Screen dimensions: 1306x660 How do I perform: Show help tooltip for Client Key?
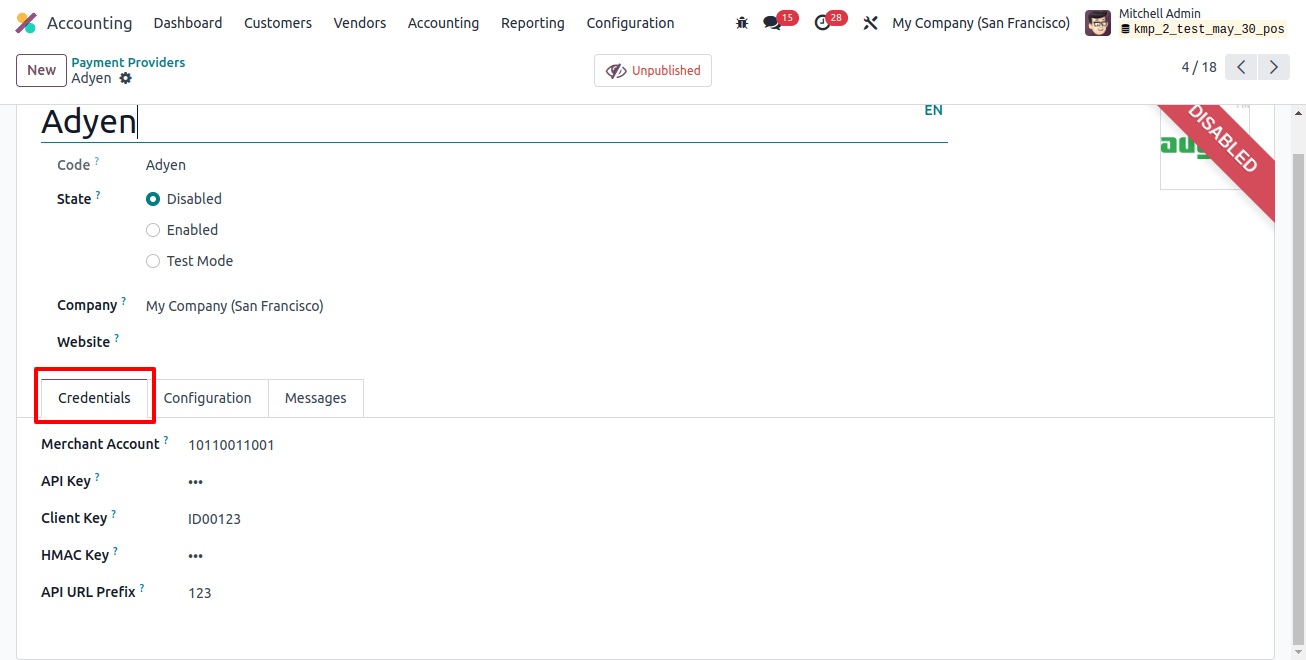113,513
